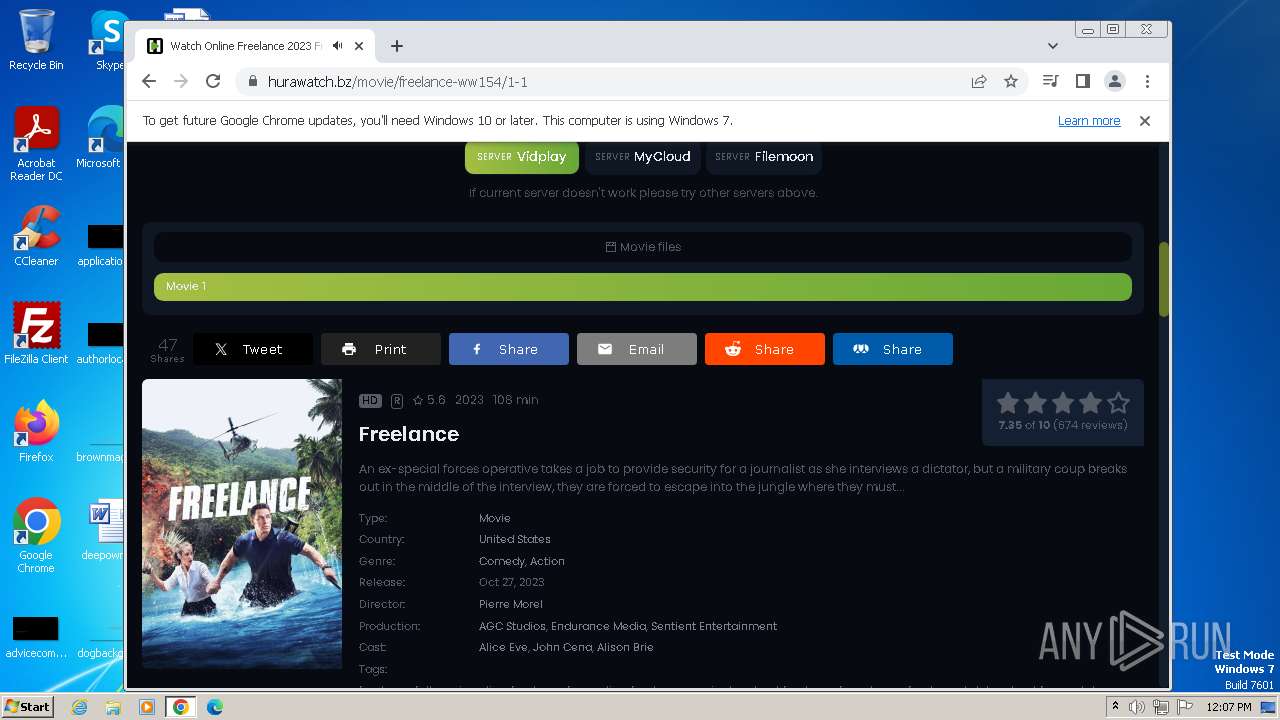1280x720 pixels.
Task: Click the page vertical scrollbar thumb
Action: [x=1164, y=280]
